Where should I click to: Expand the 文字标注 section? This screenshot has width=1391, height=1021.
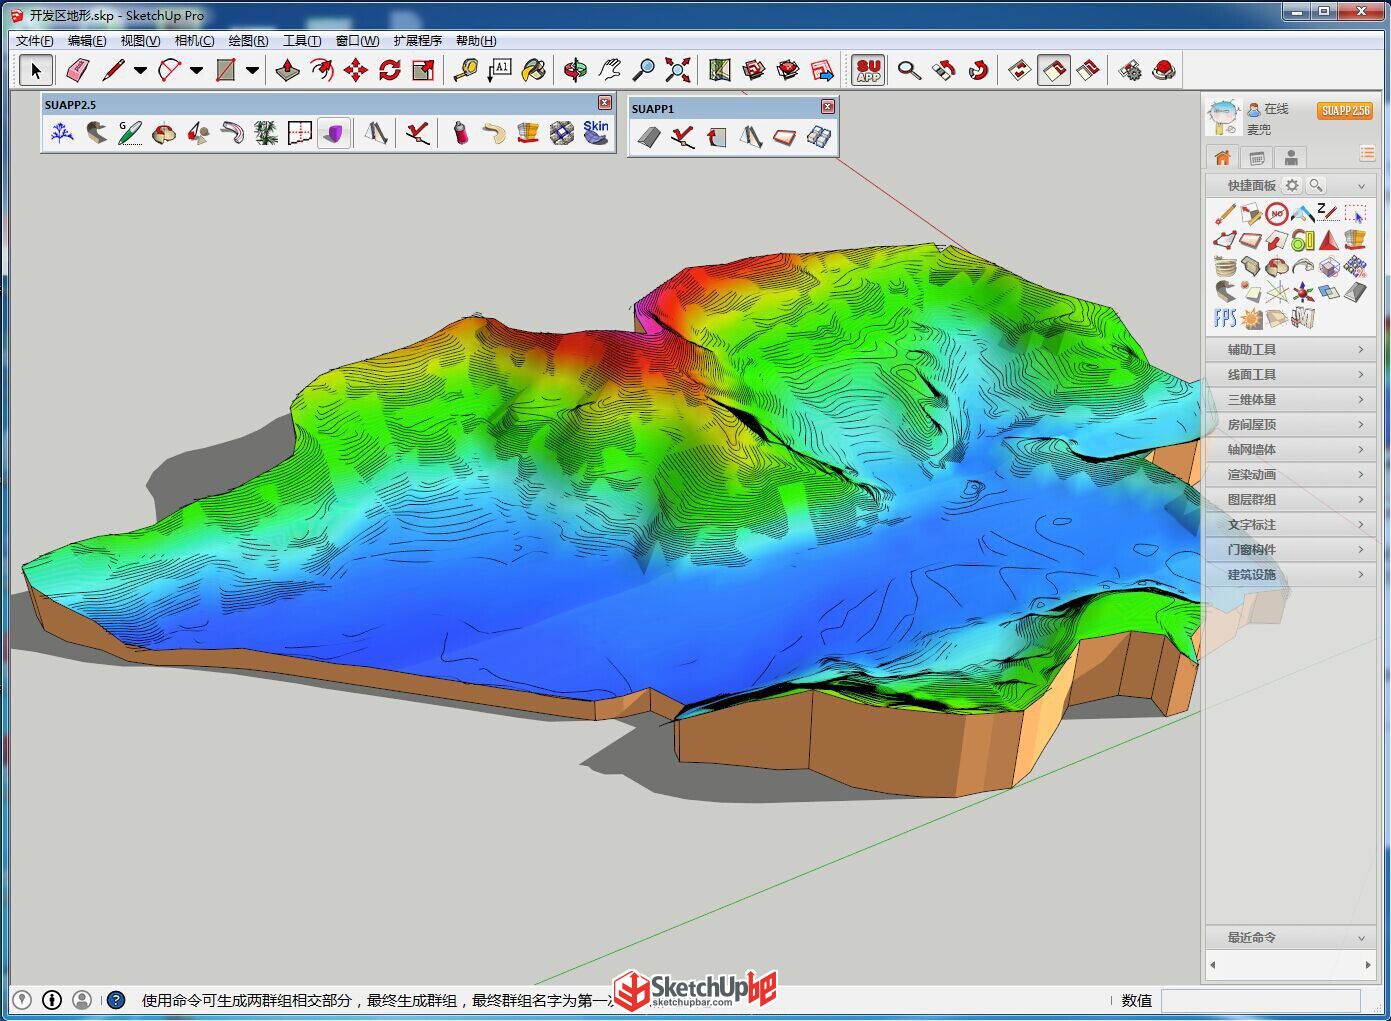pyautogui.click(x=1290, y=524)
